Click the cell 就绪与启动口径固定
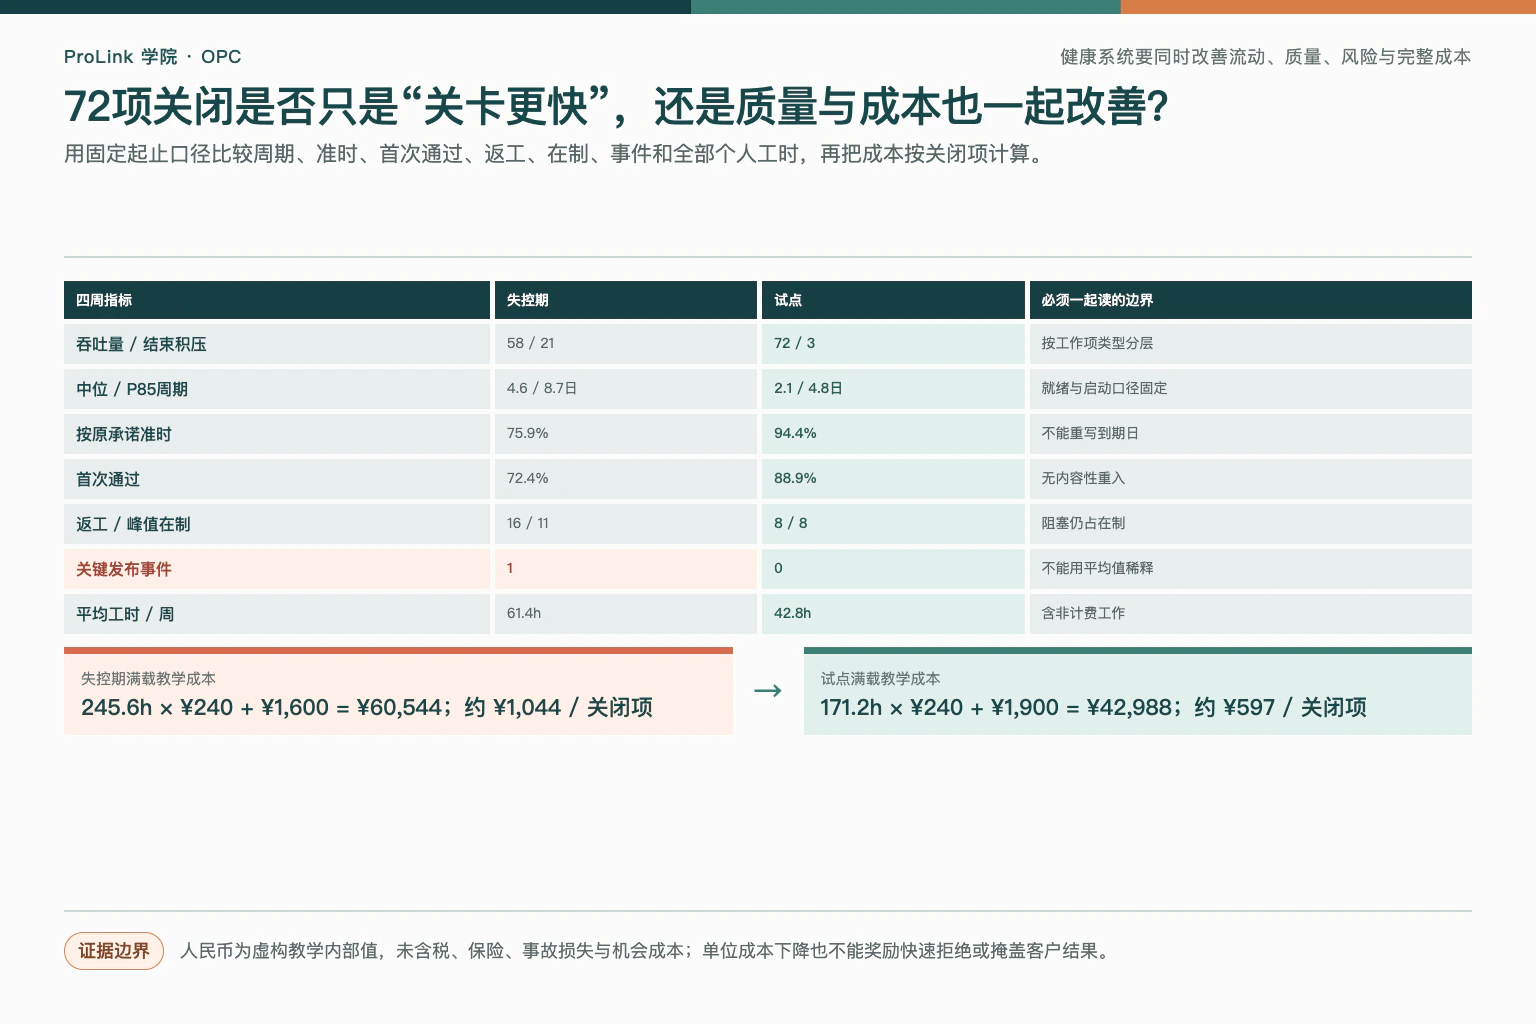 click(x=1251, y=389)
